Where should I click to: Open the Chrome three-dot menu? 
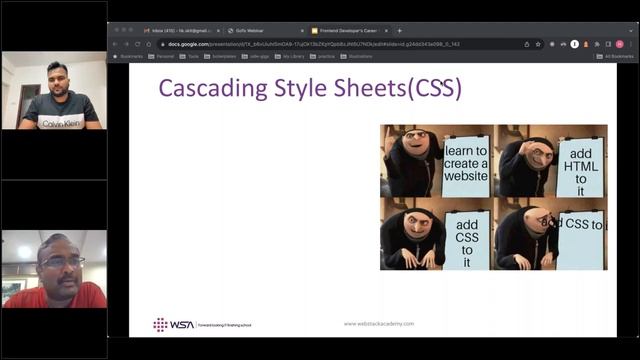click(x=631, y=44)
